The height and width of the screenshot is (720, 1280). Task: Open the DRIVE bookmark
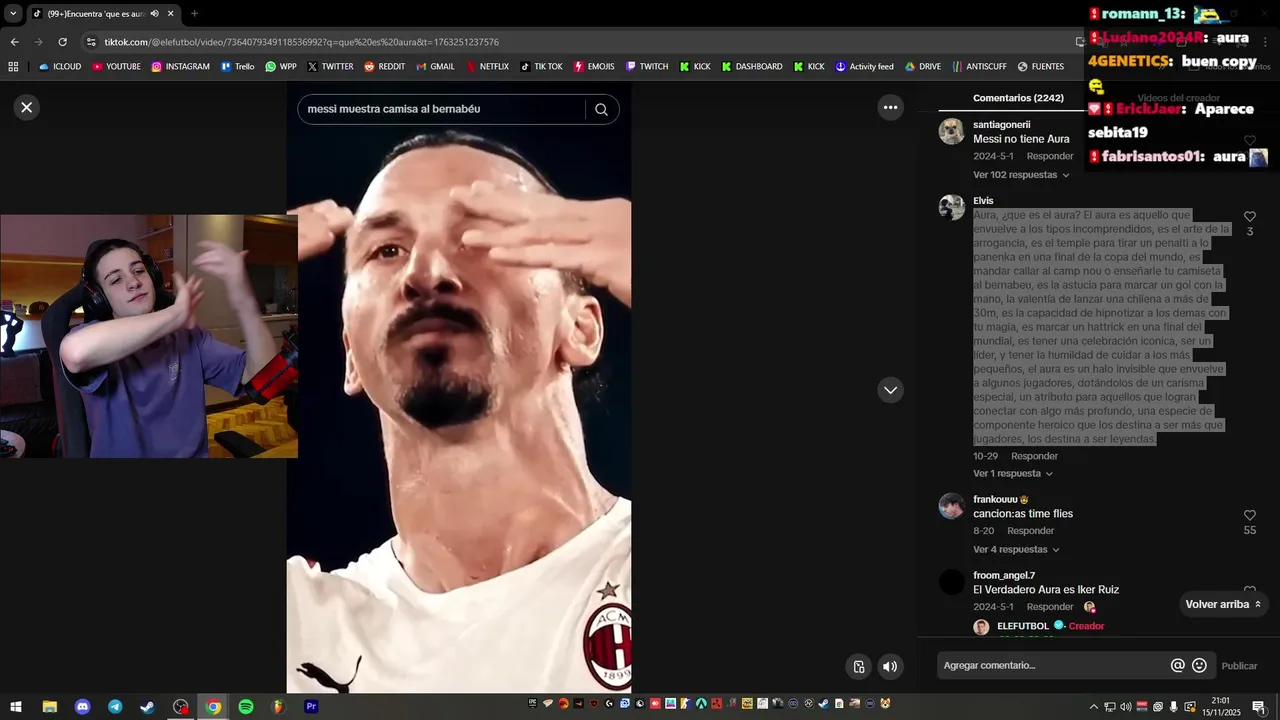[x=922, y=67]
